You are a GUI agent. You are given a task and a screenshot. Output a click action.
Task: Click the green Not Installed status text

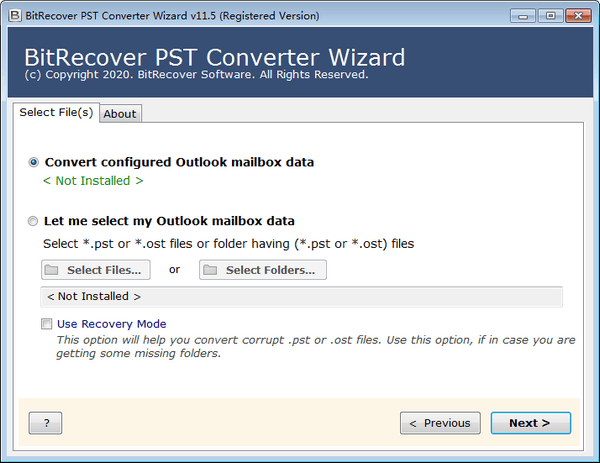coord(93,181)
